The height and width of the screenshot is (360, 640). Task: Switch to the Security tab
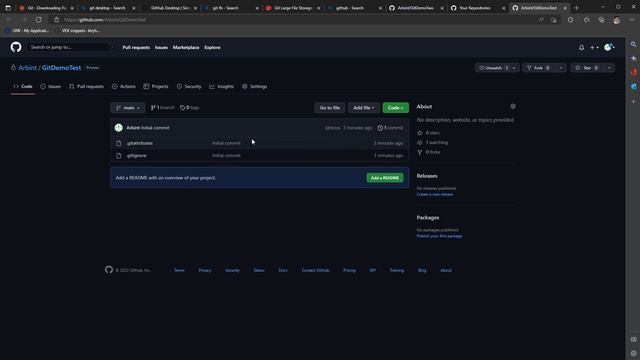[x=189, y=87]
